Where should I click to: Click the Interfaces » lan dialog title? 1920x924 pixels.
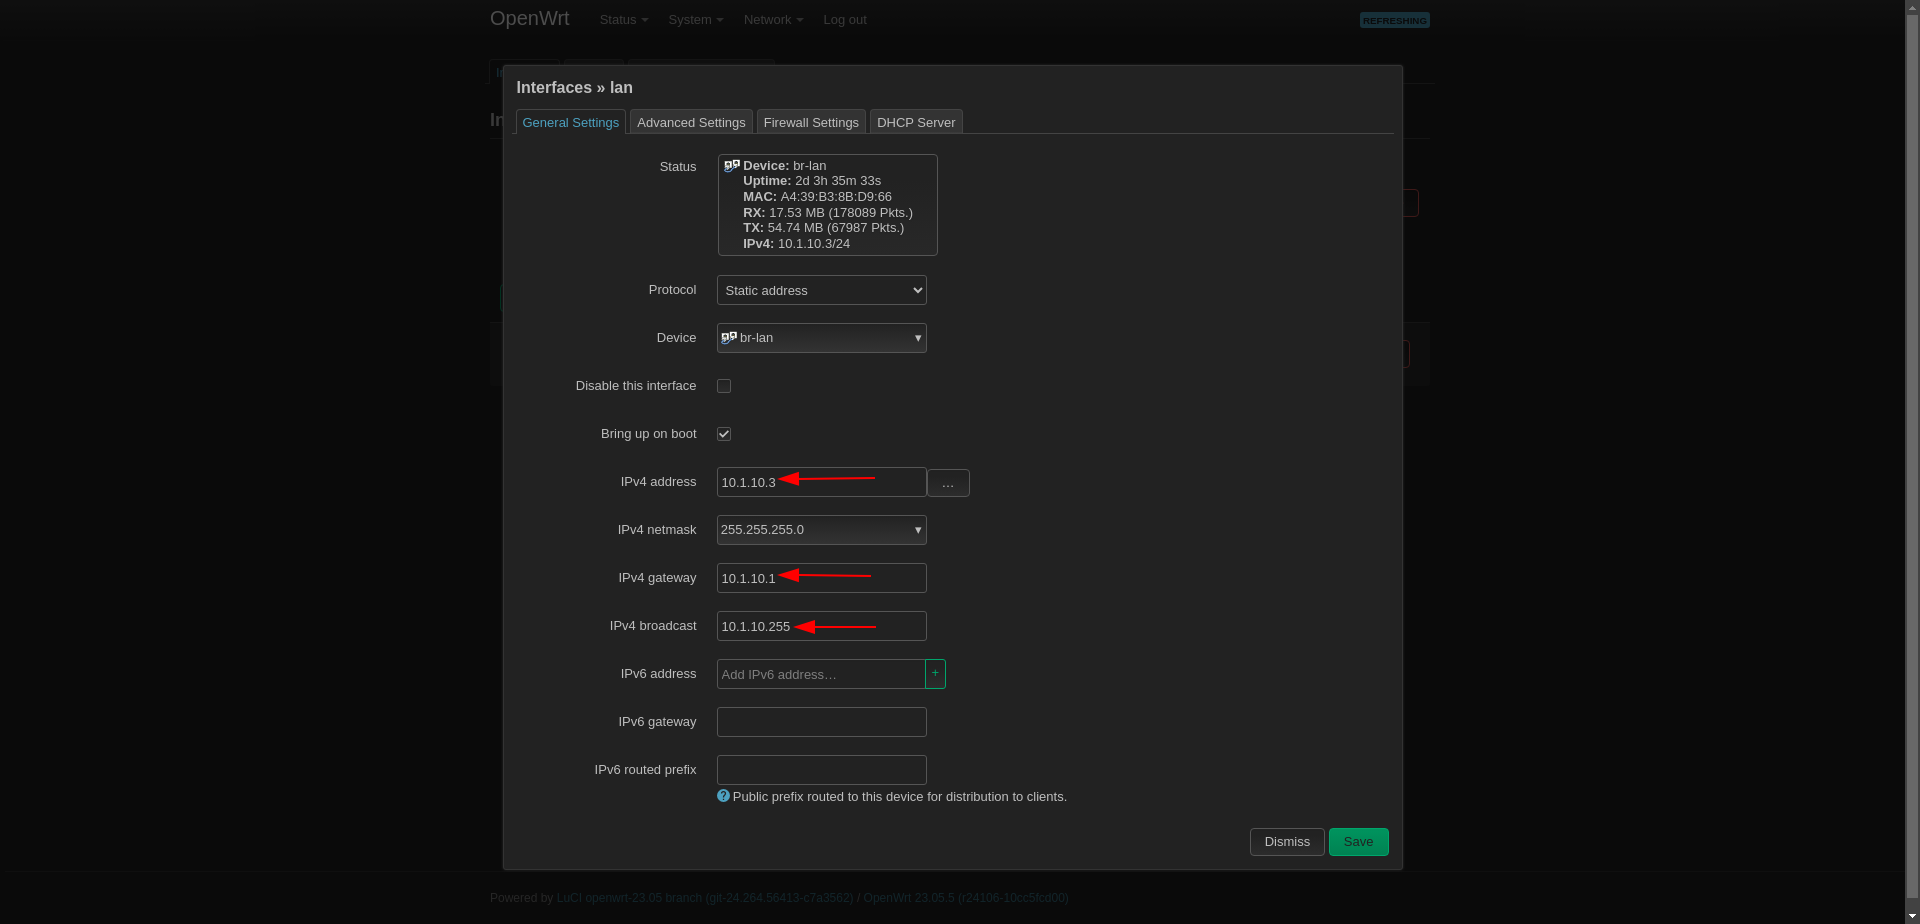click(574, 88)
